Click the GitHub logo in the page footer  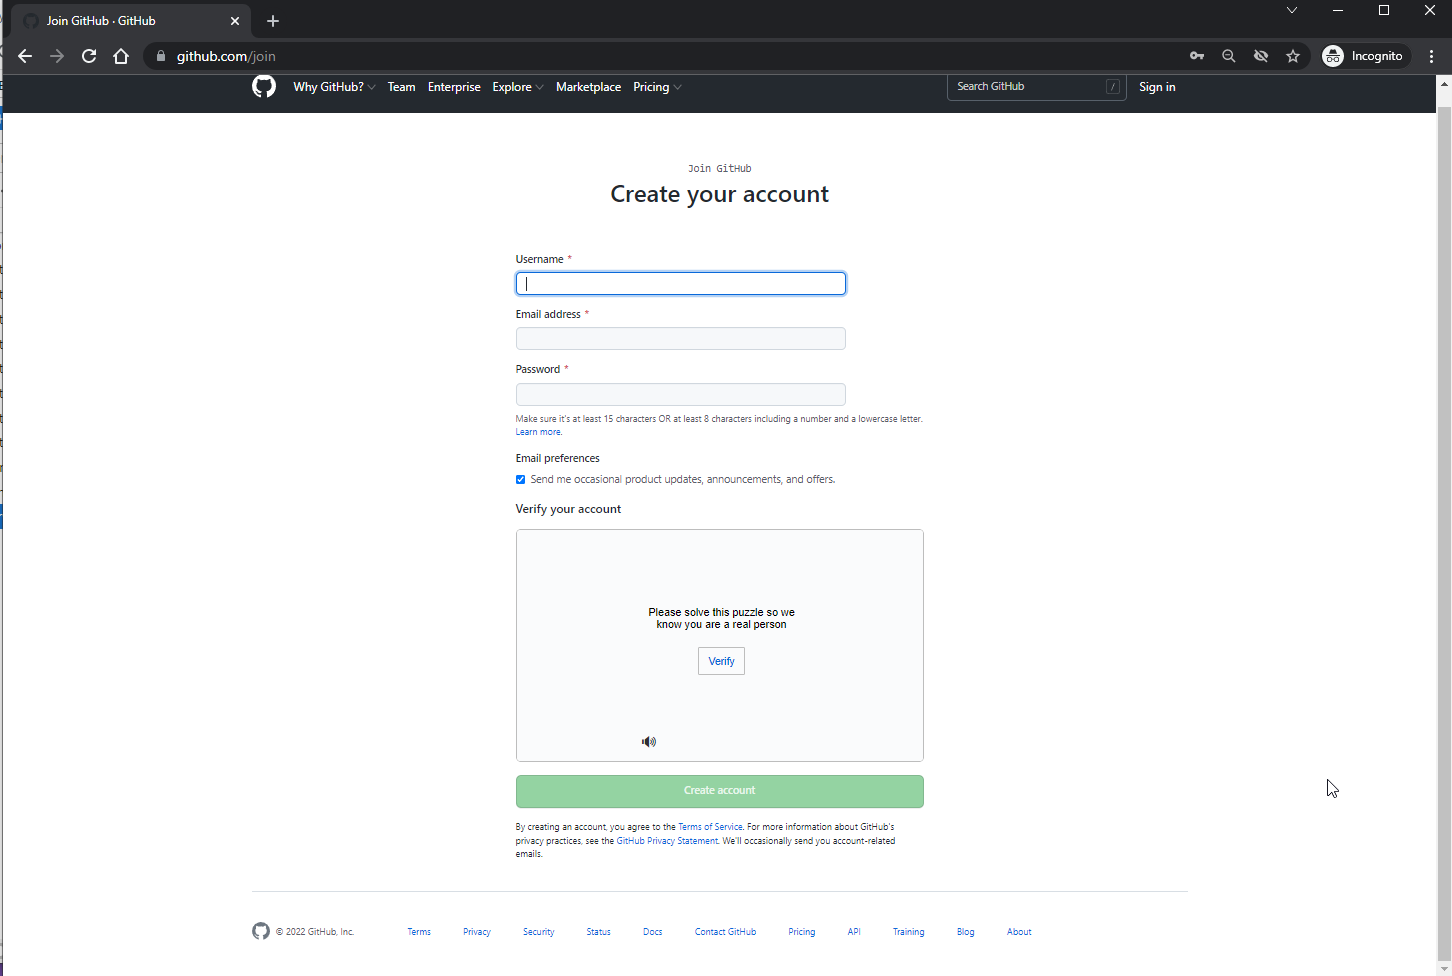pyautogui.click(x=261, y=931)
